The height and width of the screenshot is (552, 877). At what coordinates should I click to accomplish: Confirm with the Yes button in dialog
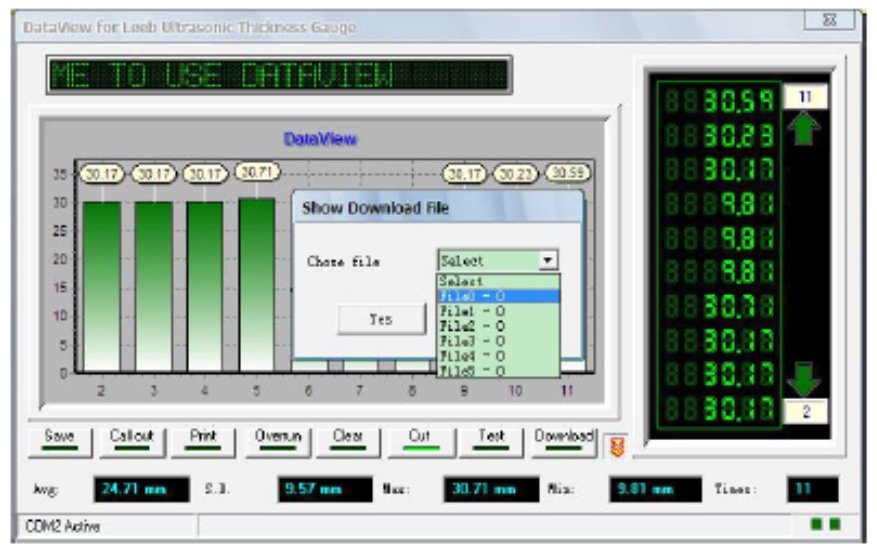[381, 319]
